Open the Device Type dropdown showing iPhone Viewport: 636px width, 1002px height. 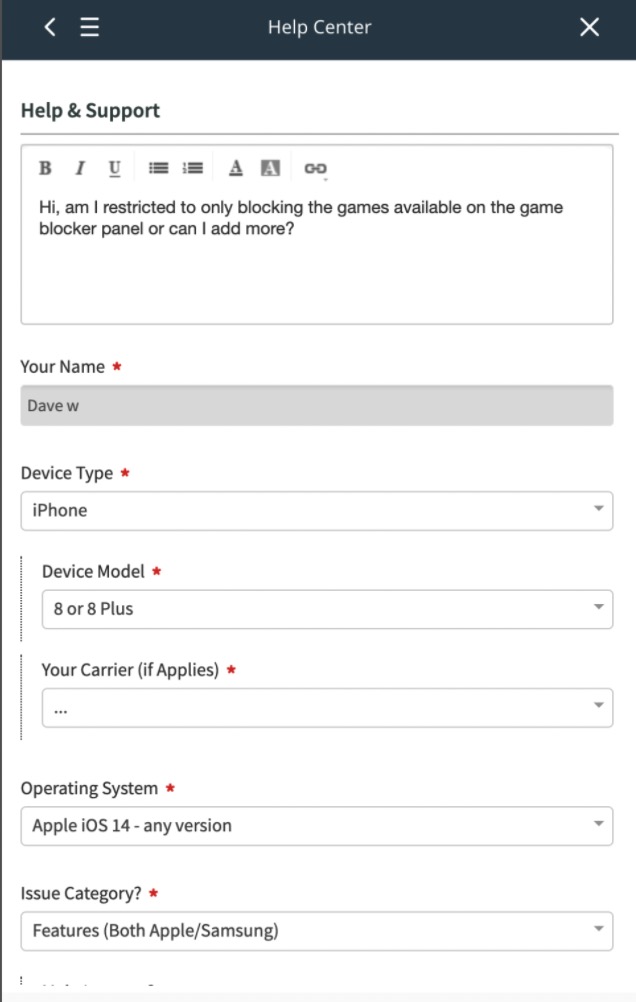317,511
